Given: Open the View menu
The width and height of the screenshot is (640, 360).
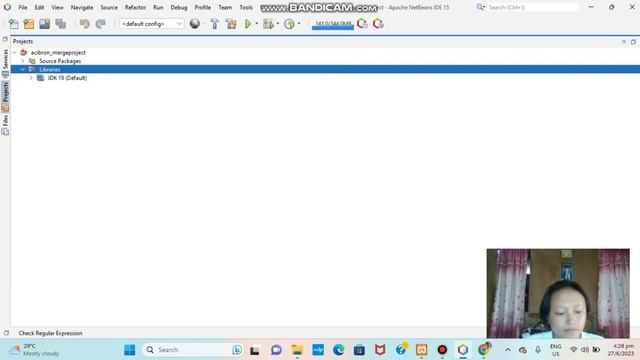Looking at the screenshot, I should pyautogui.click(x=58, y=7).
